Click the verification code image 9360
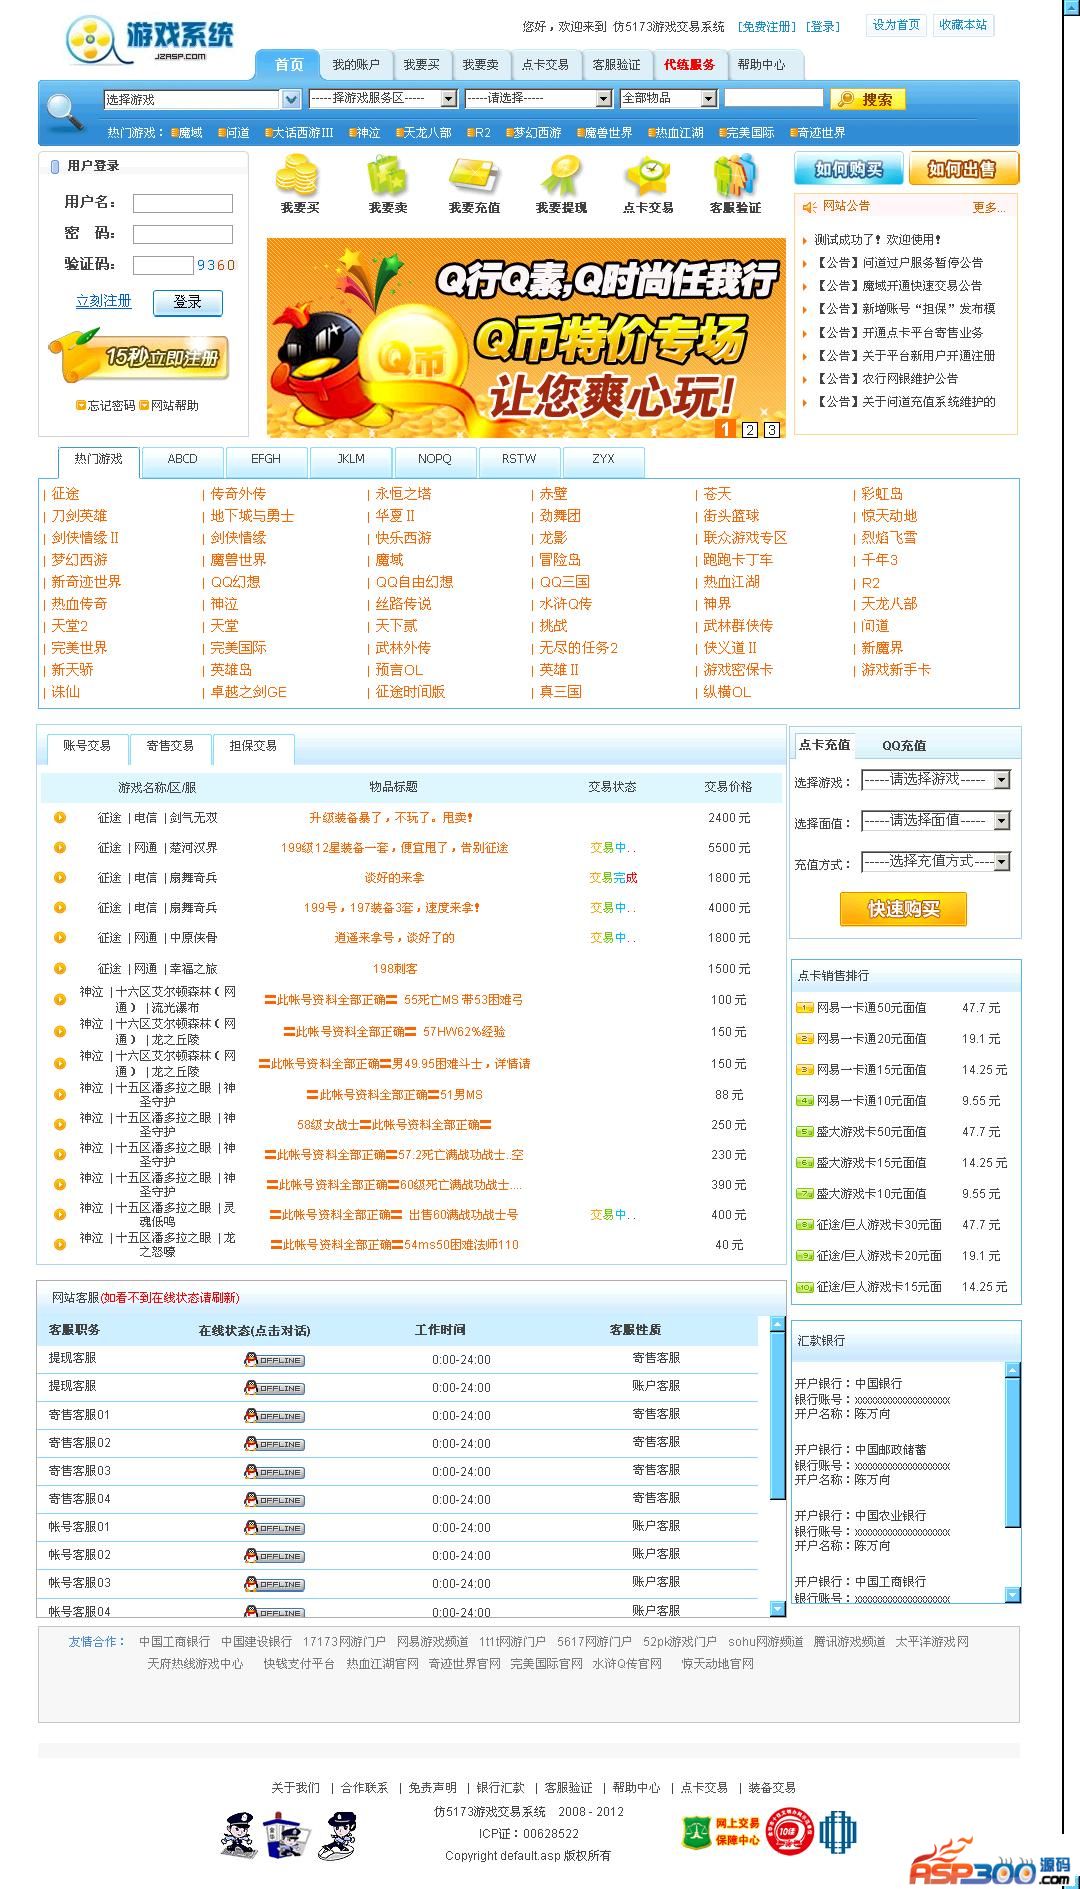Viewport: 1080px width, 1889px height. [x=216, y=265]
